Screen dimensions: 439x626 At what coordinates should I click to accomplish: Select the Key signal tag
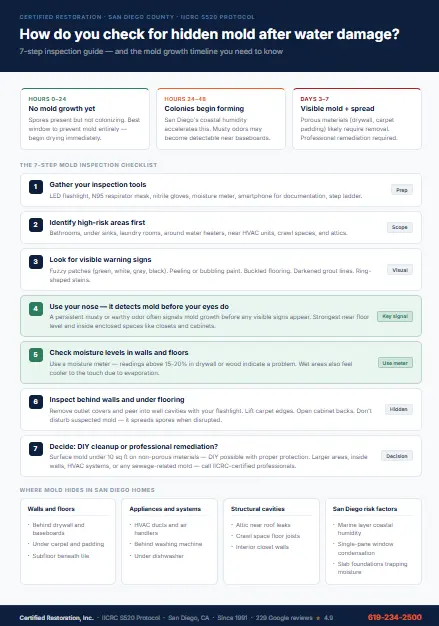pyautogui.click(x=395, y=316)
